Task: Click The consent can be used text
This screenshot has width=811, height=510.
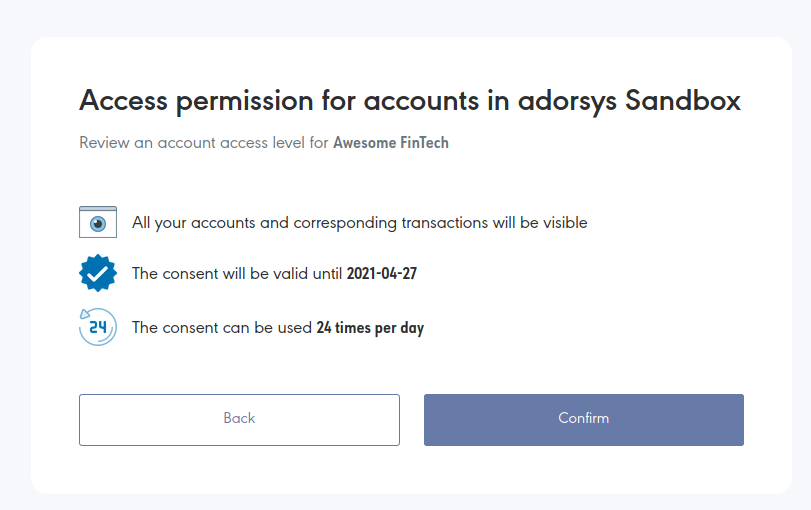Action: pyautogui.click(x=222, y=328)
